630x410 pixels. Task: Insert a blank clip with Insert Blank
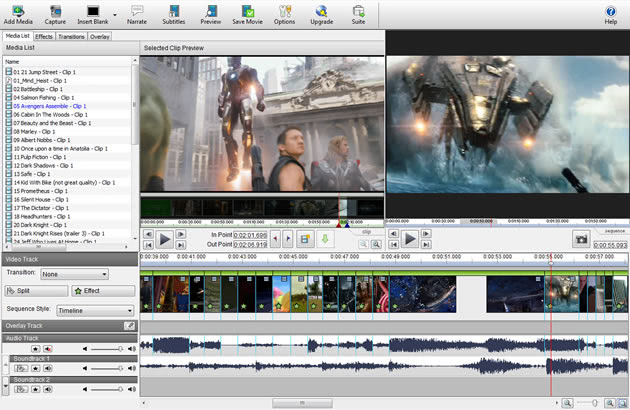point(93,15)
